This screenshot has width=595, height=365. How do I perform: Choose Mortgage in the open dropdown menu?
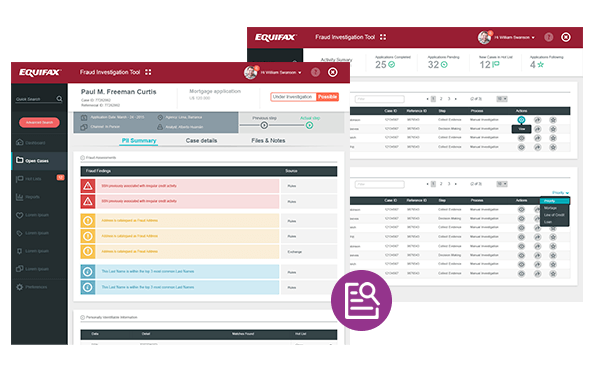click(x=555, y=208)
